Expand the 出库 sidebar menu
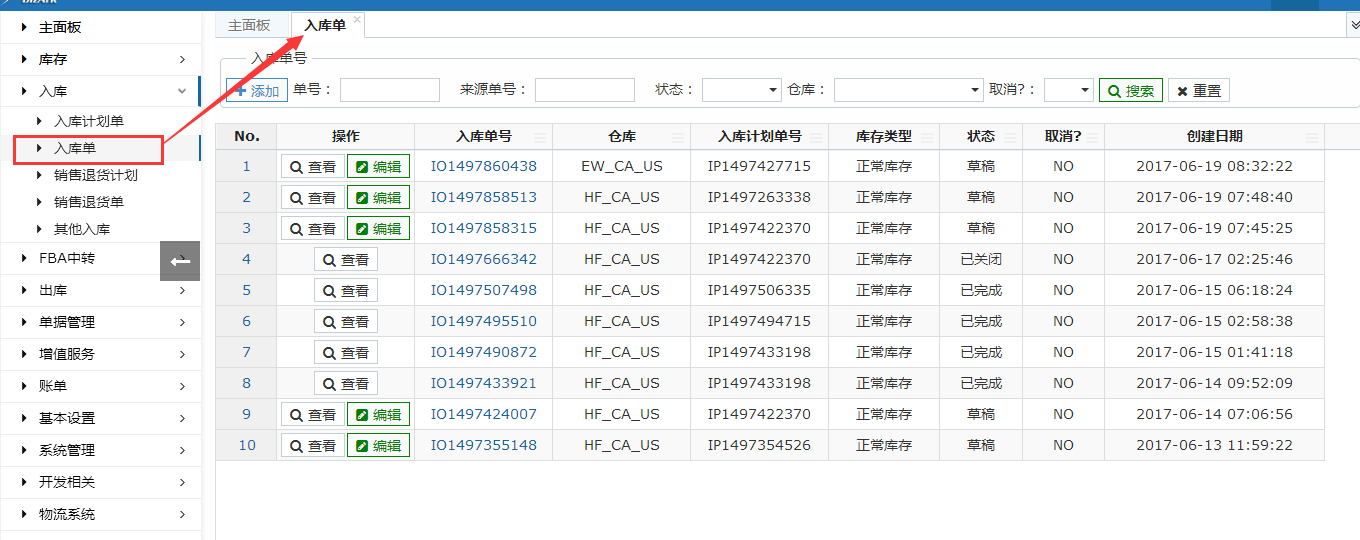The image size is (1360, 540). (x=100, y=290)
